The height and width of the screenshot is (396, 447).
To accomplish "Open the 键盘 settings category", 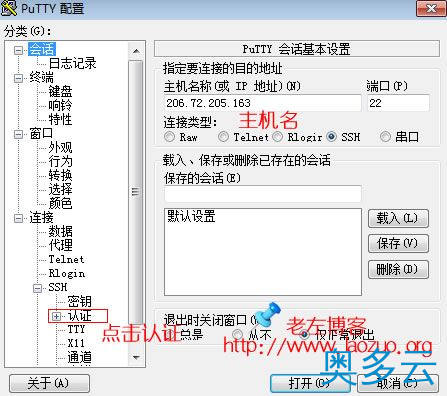I will tap(60, 91).
